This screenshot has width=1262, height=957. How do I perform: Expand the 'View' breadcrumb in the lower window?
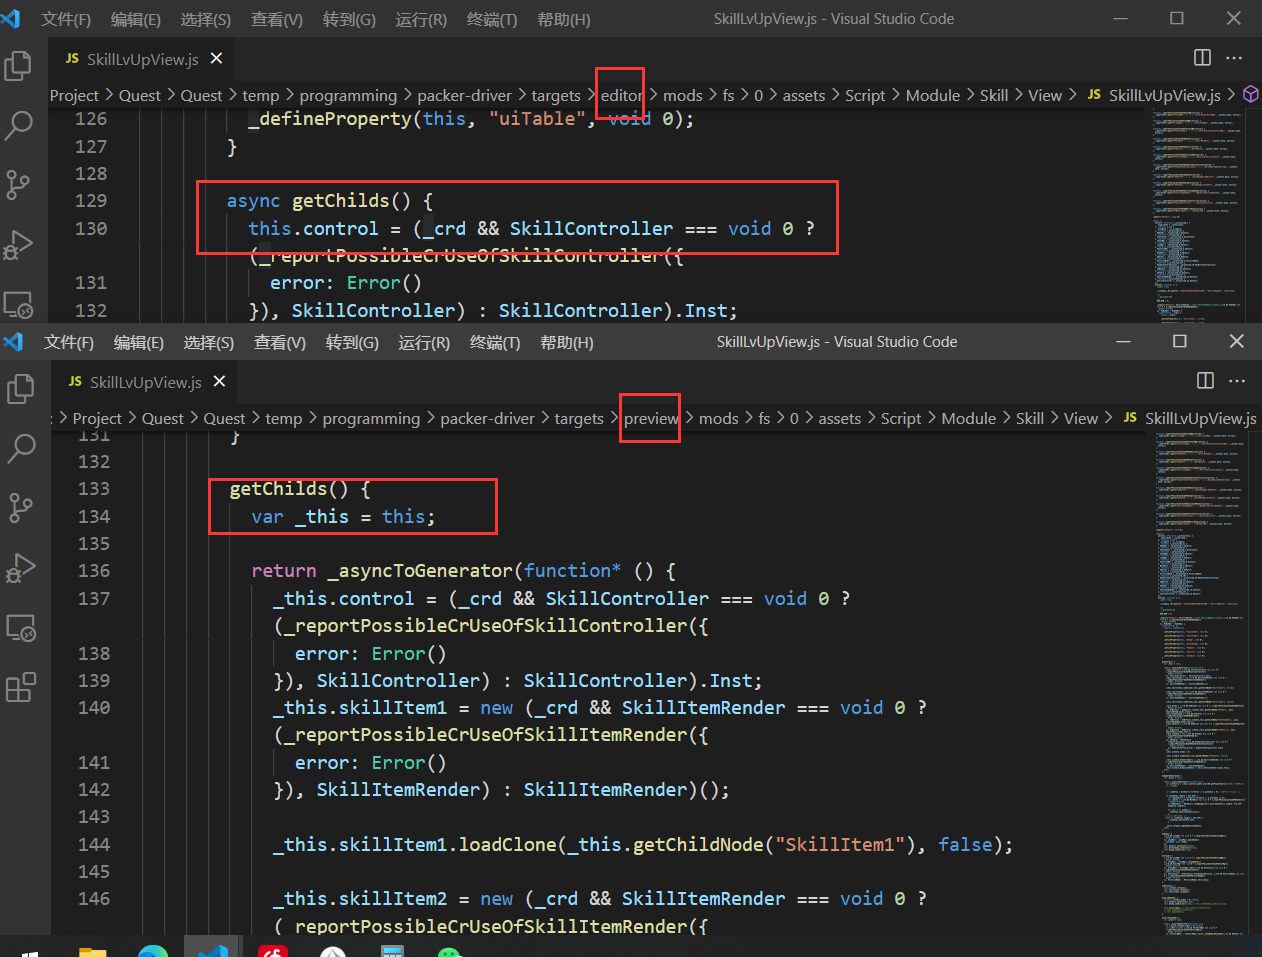pos(1081,418)
